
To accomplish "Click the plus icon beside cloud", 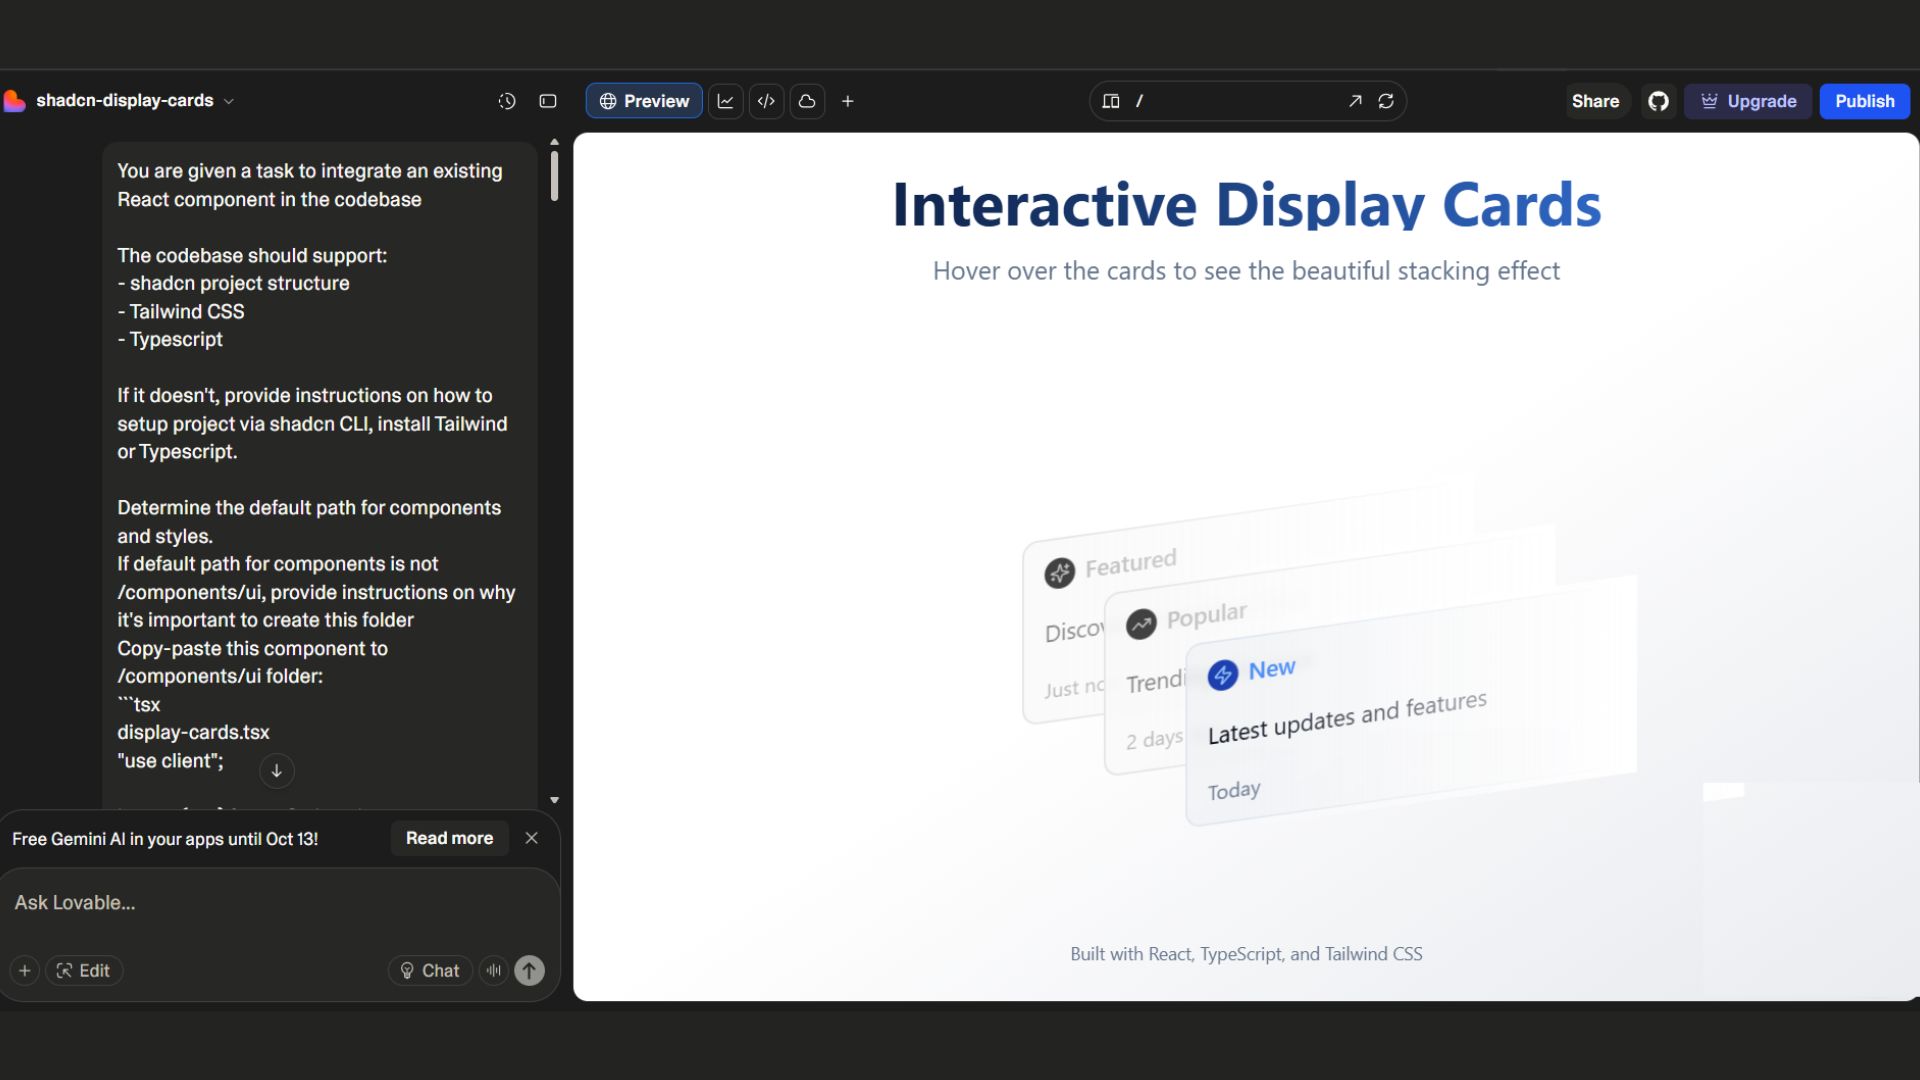I will point(848,101).
